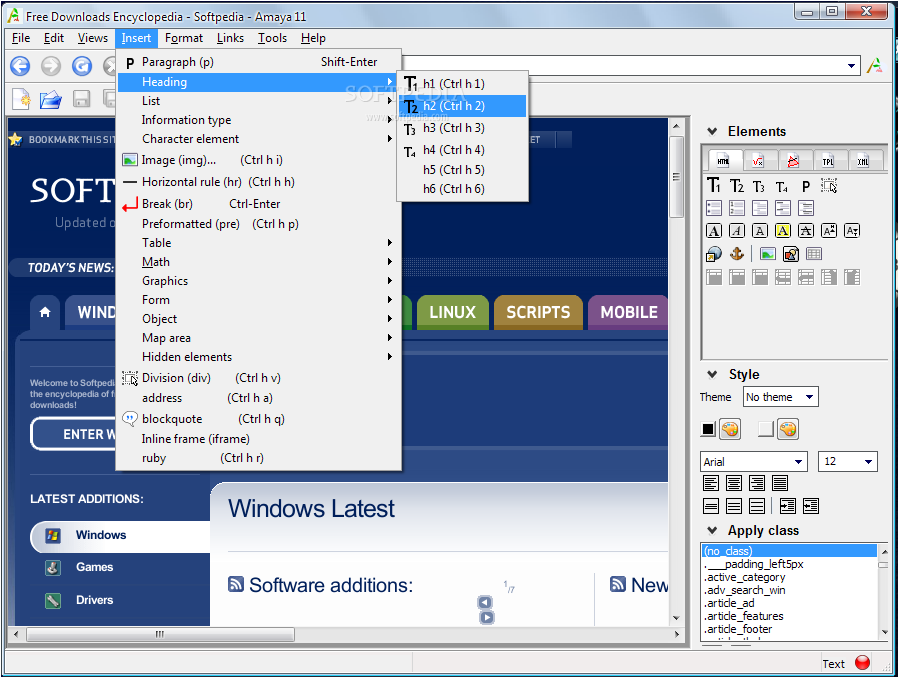Click the T2 heading icon in Elements panel
The height and width of the screenshot is (679, 898).
pos(736,185)
